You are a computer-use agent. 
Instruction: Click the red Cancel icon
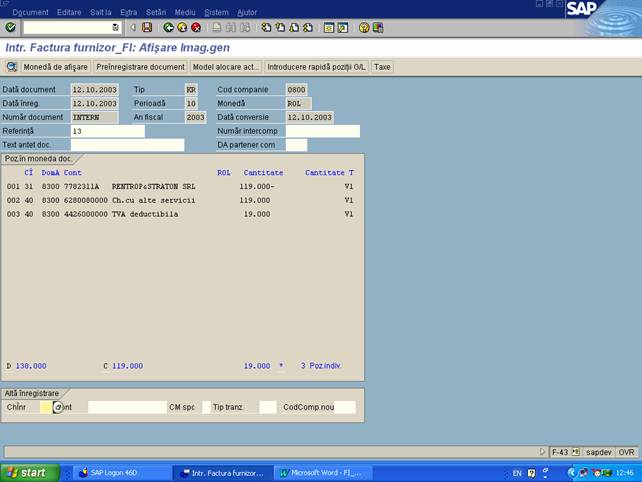pos(196,28)
